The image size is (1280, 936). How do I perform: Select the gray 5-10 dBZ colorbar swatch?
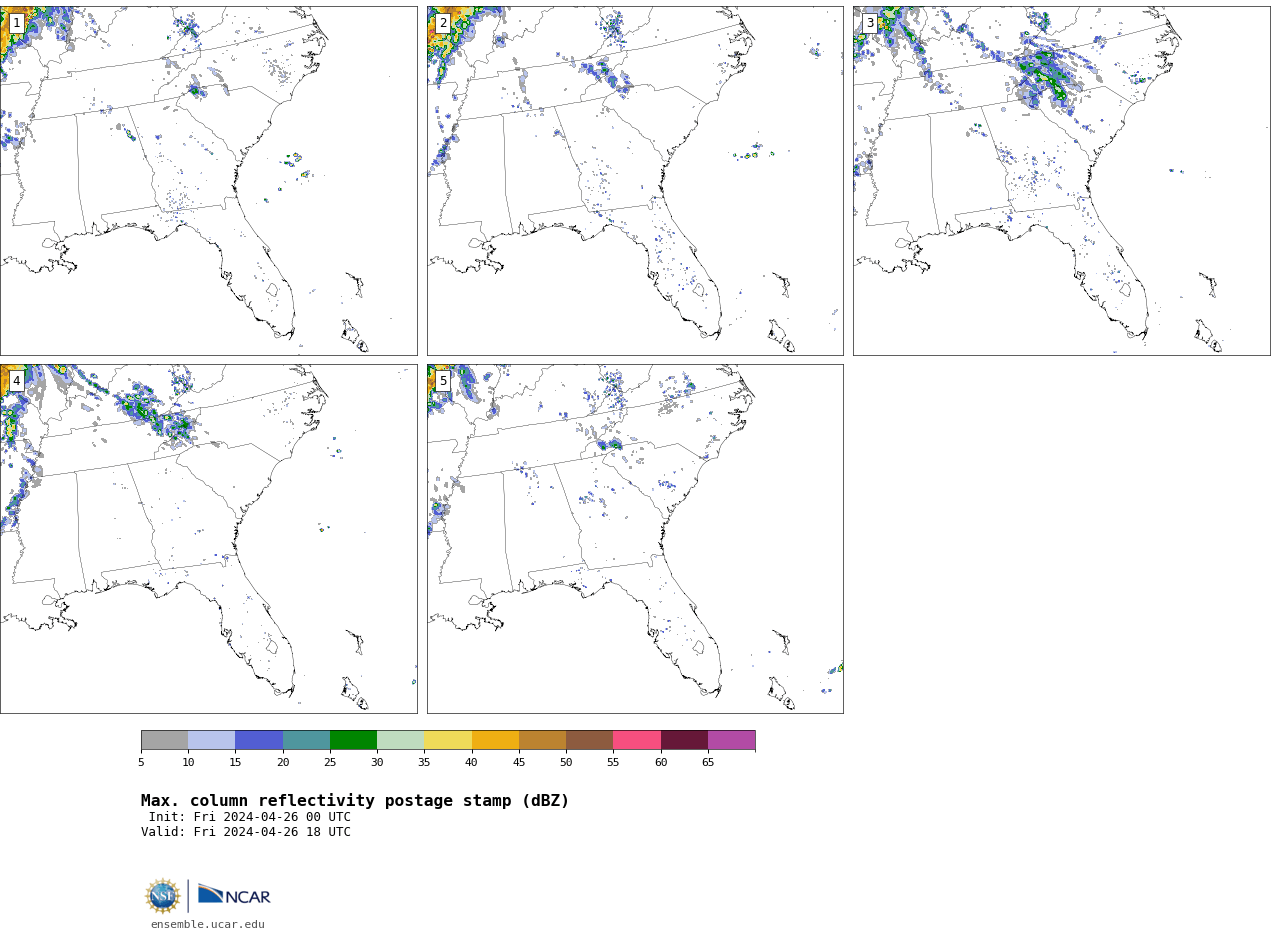(164, 740)
